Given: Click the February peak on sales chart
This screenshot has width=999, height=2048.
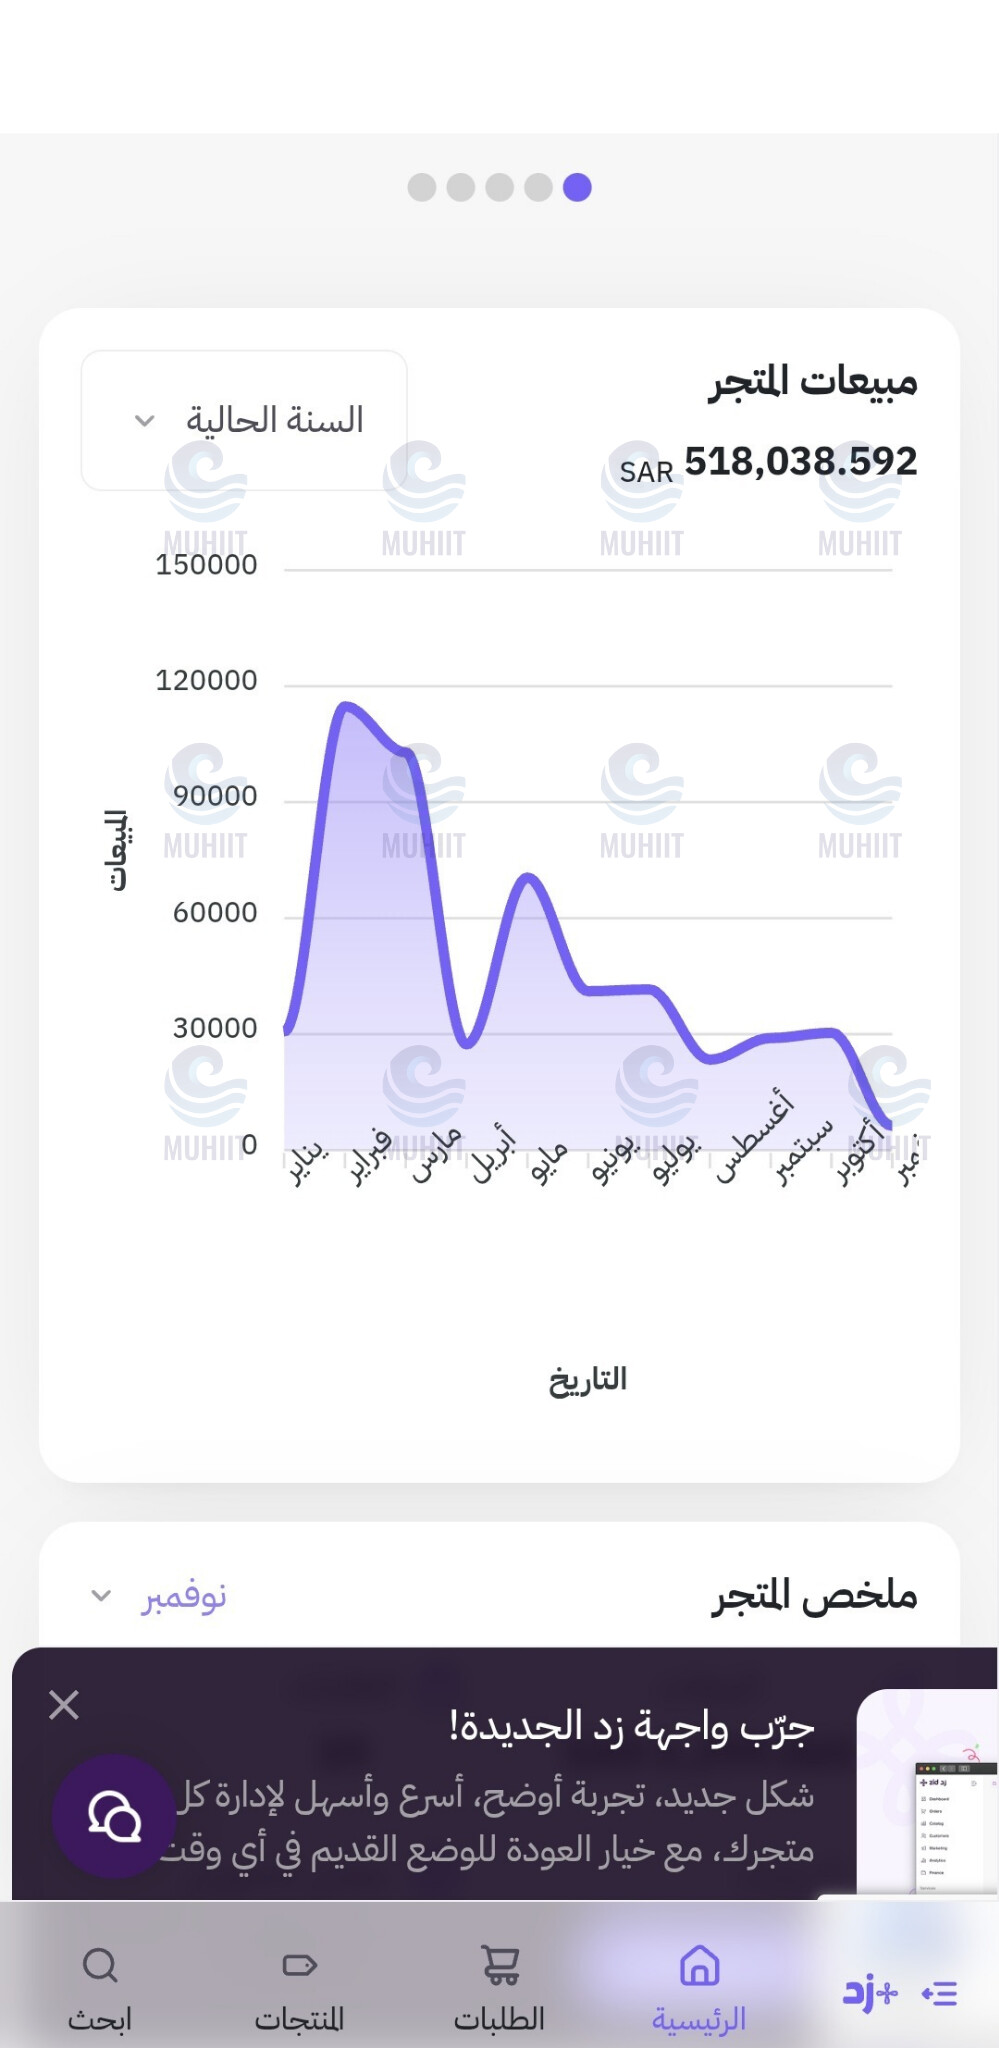Looking at the screenshot, I should pyautogui.click(x=346, y=707).
